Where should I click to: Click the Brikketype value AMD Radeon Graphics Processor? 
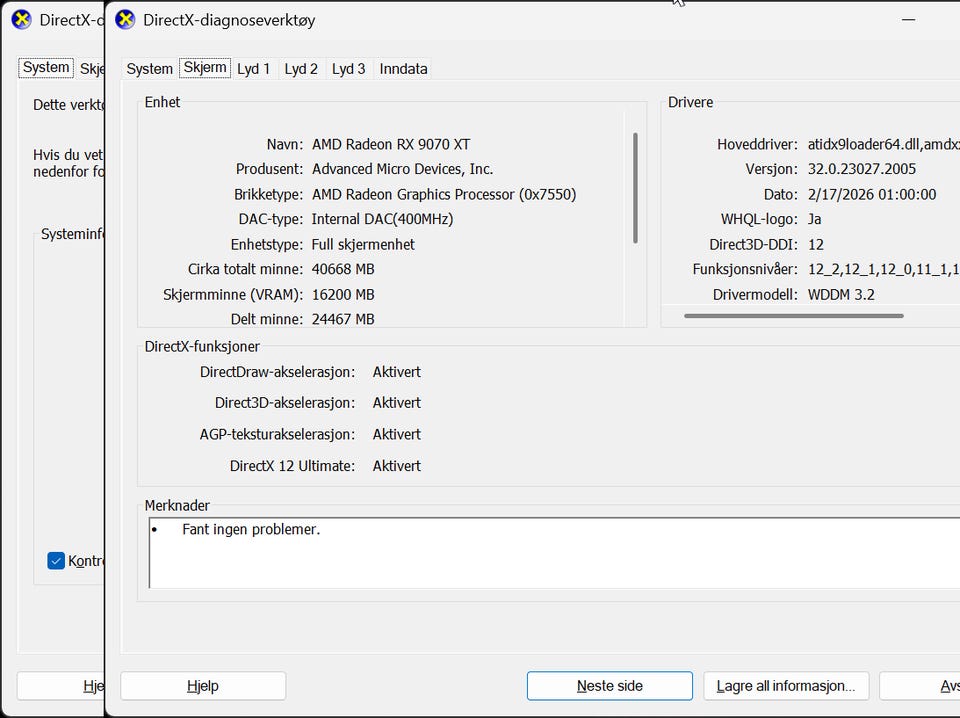444,195
